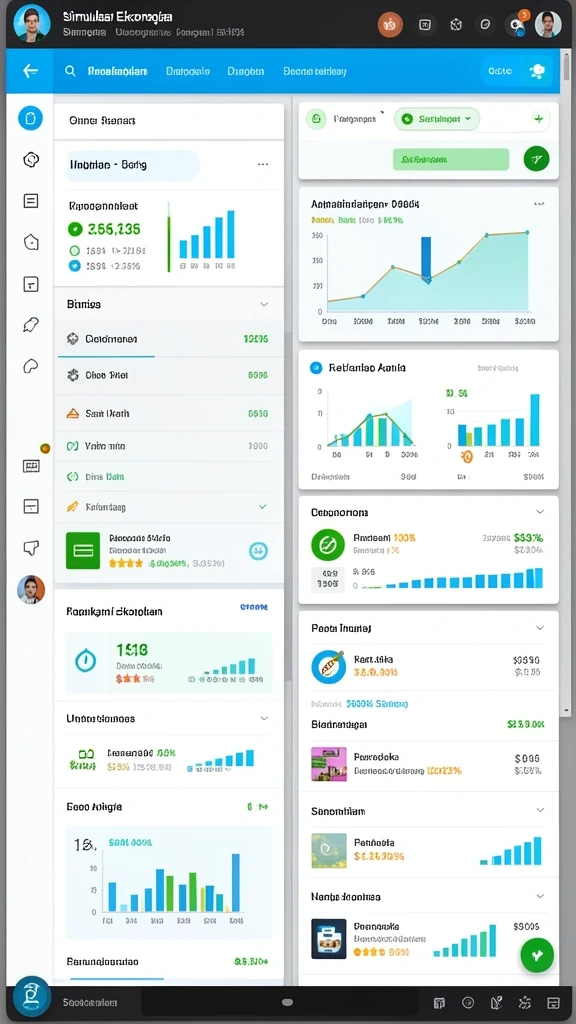The image size is (576, 1024).
Task: Click the speech bubble icon in left sidebar
Action: [x=31, y=547]
